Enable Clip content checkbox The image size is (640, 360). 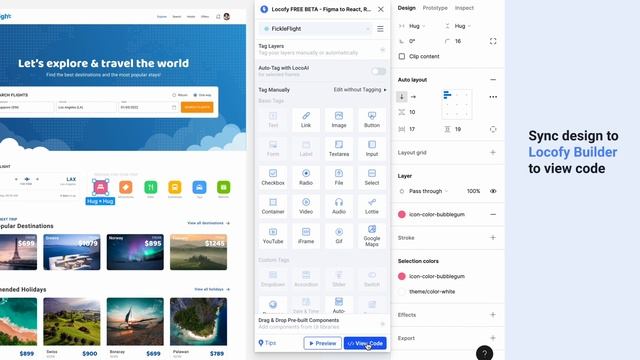[x=402, y=56]
